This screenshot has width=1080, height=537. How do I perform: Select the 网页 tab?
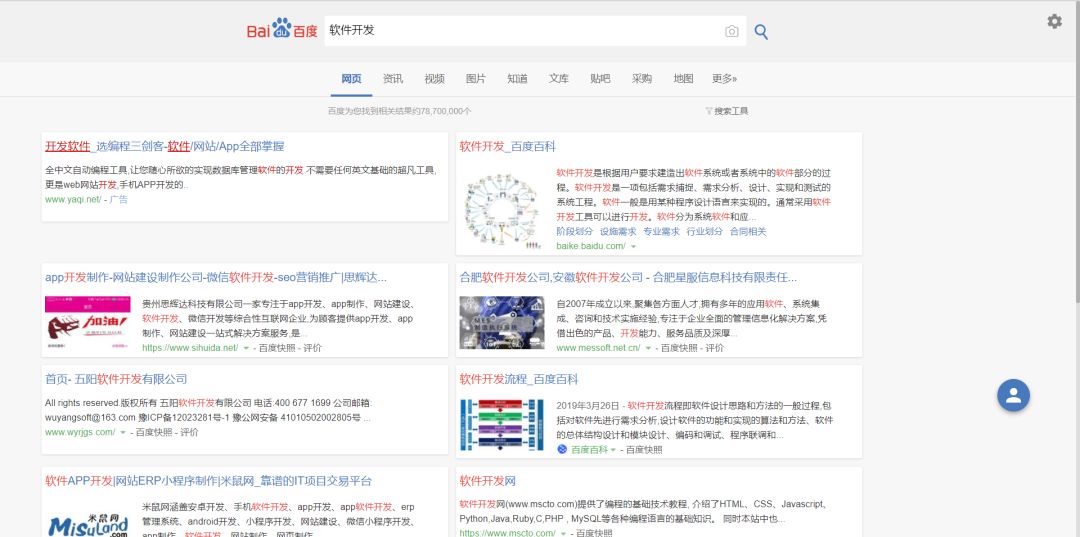coord(351,79)
